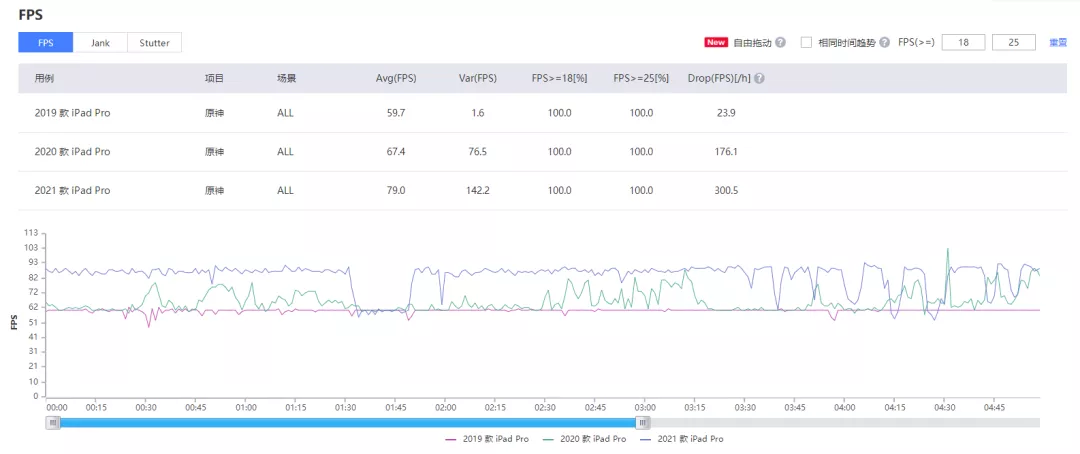Click the Drop(FPS) value 300.5

click(726, 190)
